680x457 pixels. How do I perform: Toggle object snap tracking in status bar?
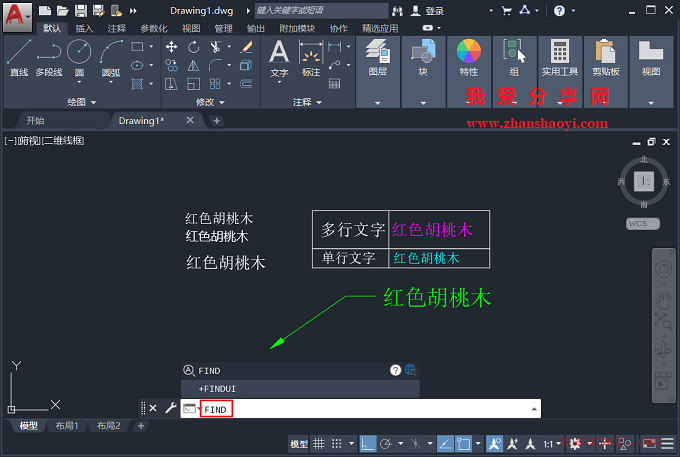(x=445, y=444)
